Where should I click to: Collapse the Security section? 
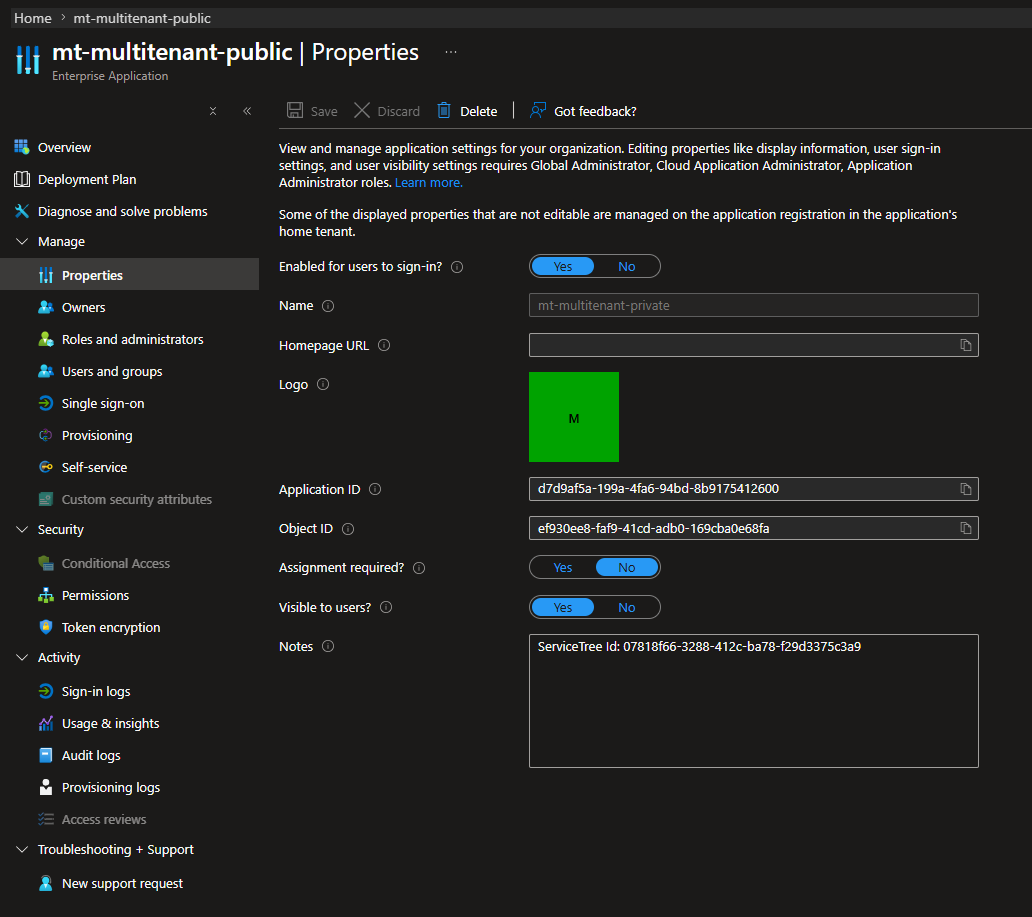[22, 529]
